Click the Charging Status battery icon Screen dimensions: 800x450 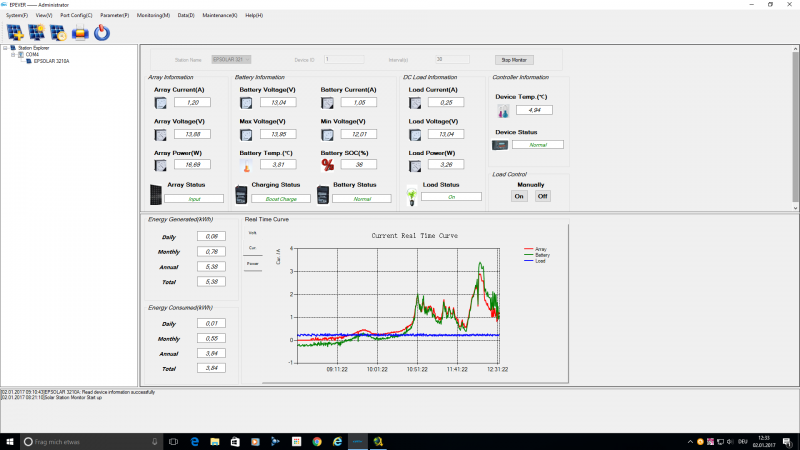coord(241,195)
